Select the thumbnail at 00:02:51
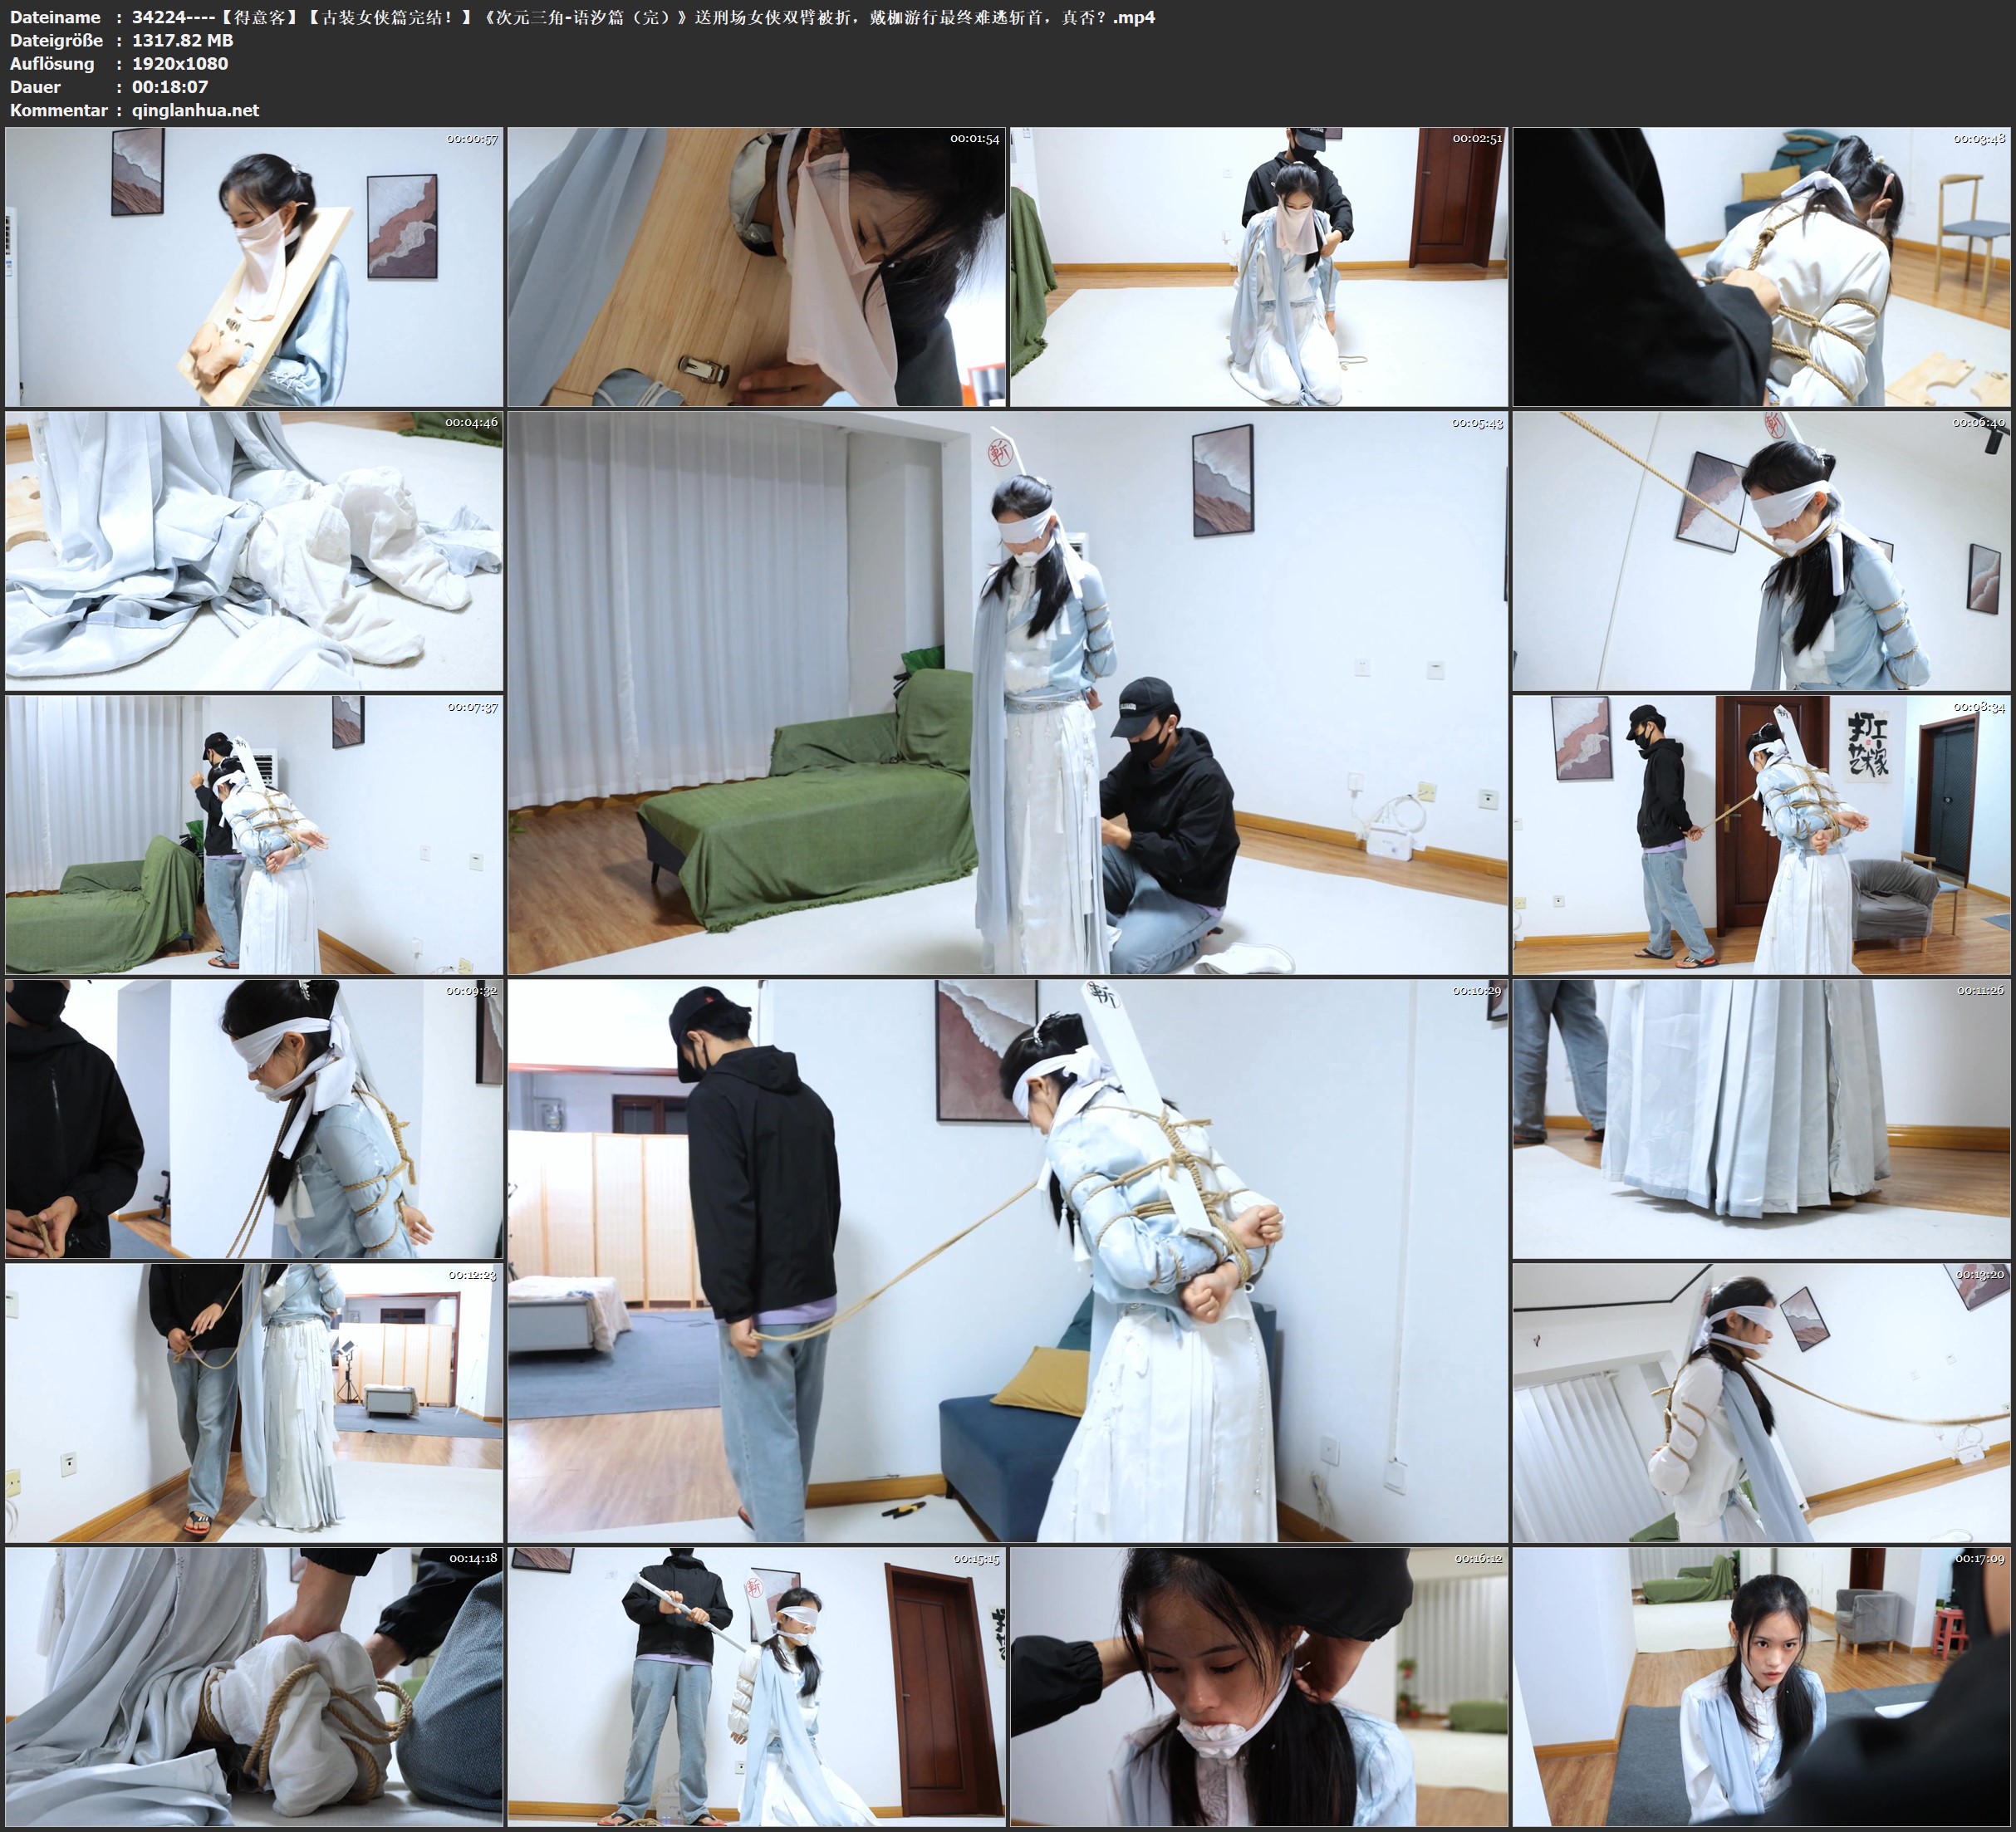The image size is (2016, 1832). point(1258,267)
